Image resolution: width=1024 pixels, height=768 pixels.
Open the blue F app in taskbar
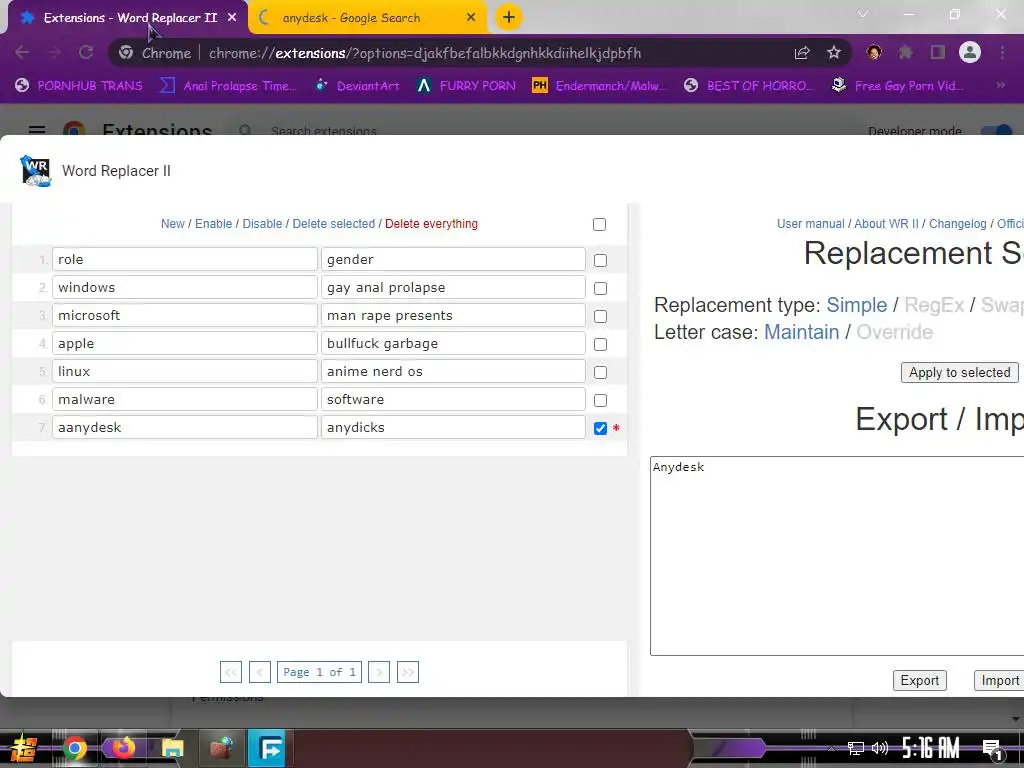point(266,748)
